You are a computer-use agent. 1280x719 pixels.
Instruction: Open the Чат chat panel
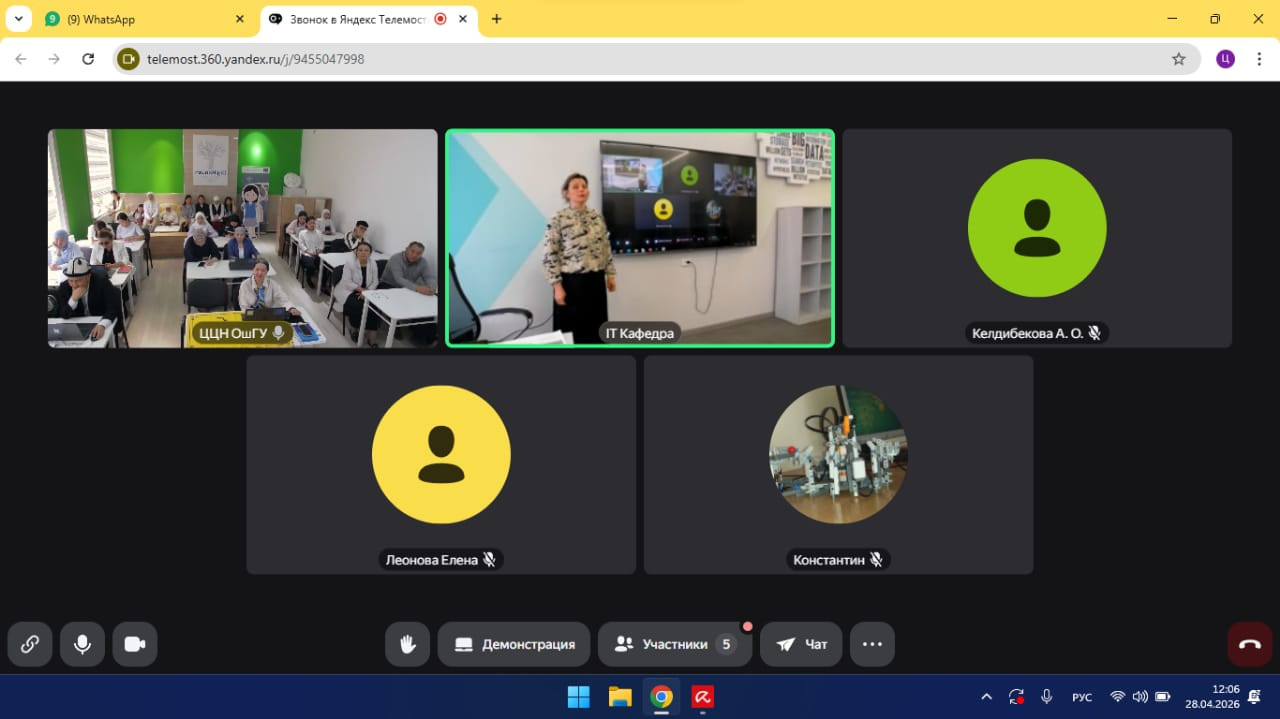tap(801, 644)
